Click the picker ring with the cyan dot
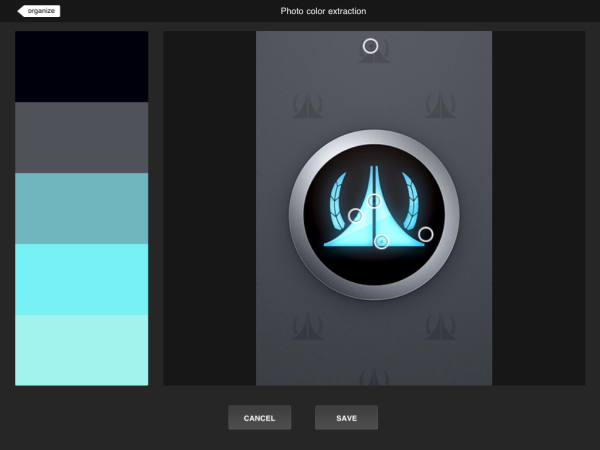The image size is (600, 450). click(x=381, y=241)
